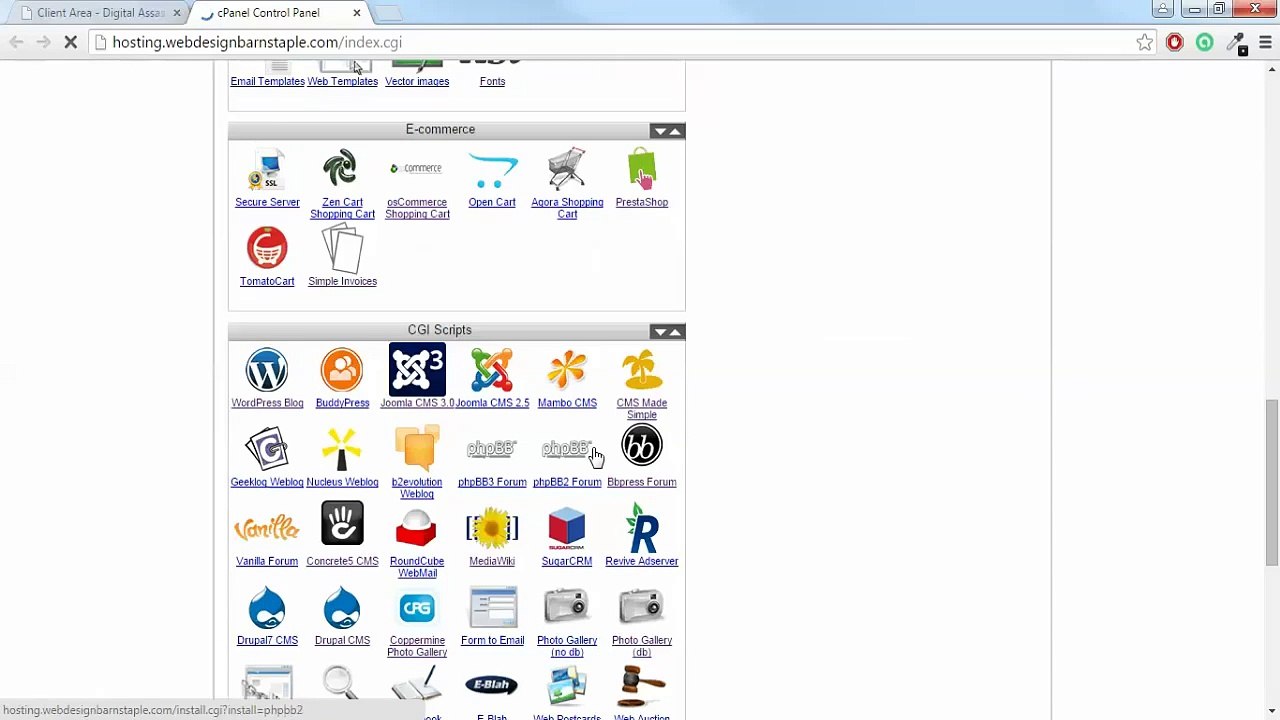Click the Simple Invoices icon
Viewport: 1280px width, 720px height.
(x=342, y=248)
